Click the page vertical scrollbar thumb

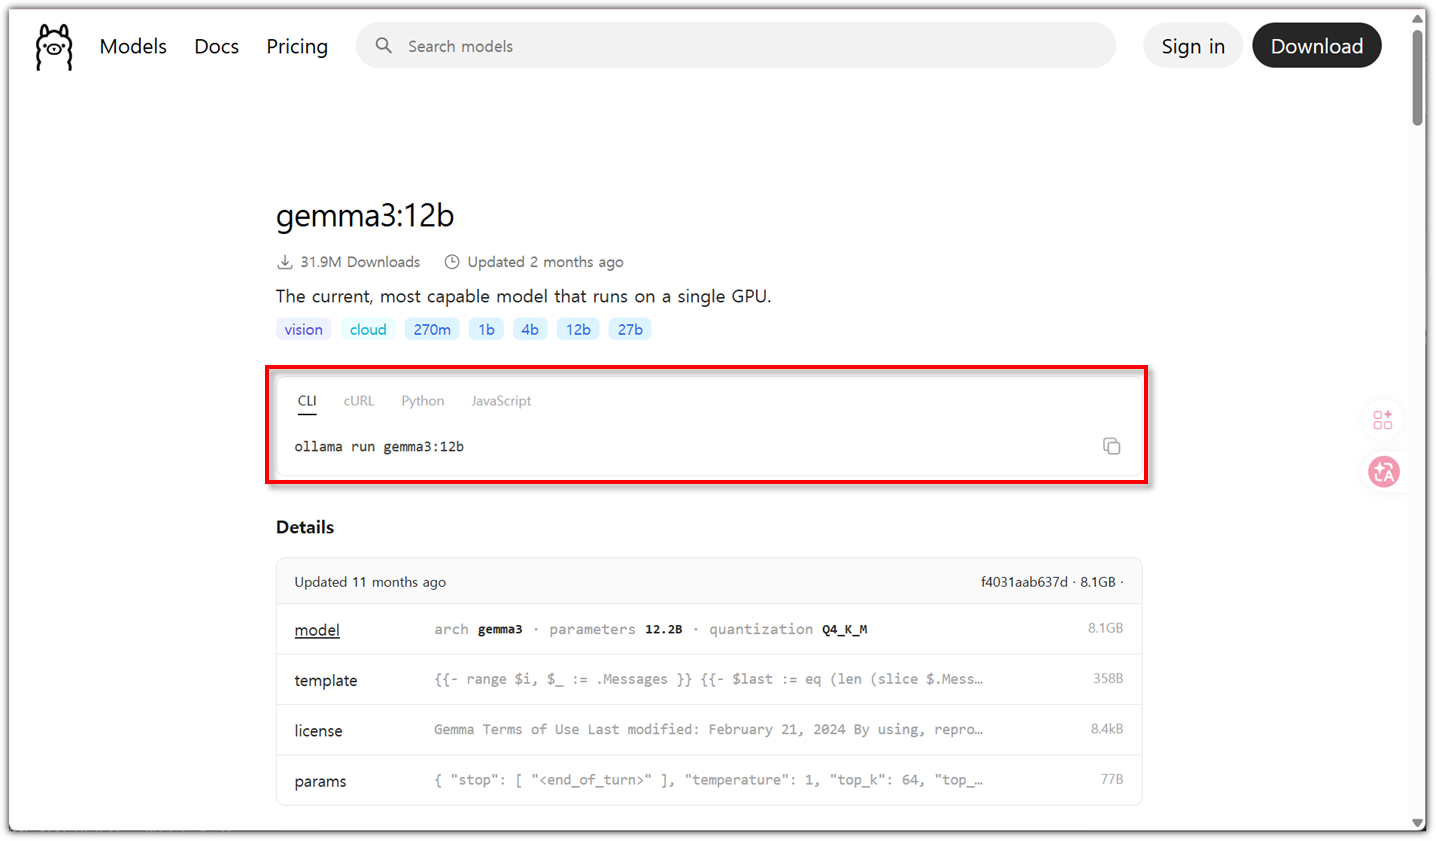[1418, 77]
